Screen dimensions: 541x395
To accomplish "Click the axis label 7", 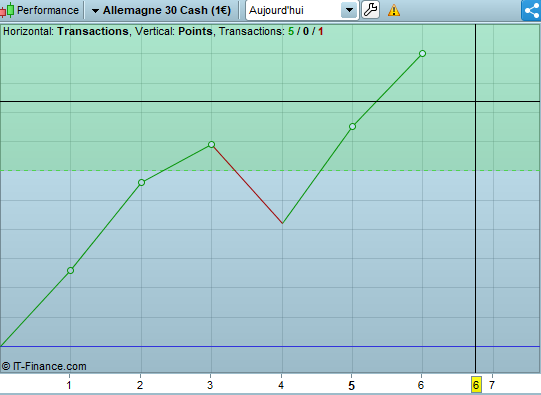I will [492, 385].
